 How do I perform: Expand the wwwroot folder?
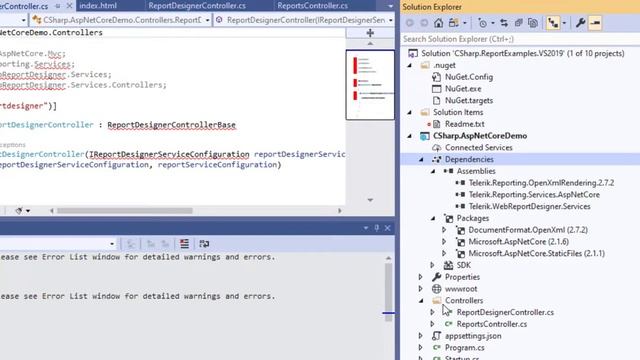(x=421, y=289)
